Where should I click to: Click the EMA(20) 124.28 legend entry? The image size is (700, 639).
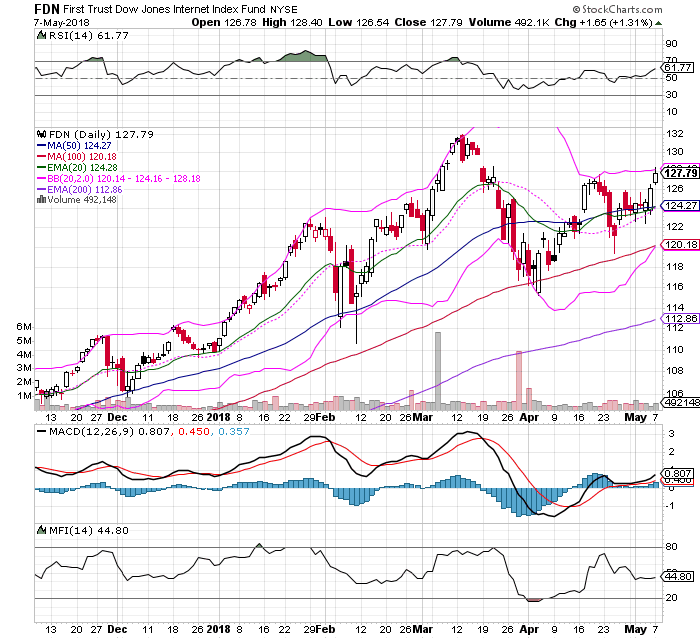77,167
